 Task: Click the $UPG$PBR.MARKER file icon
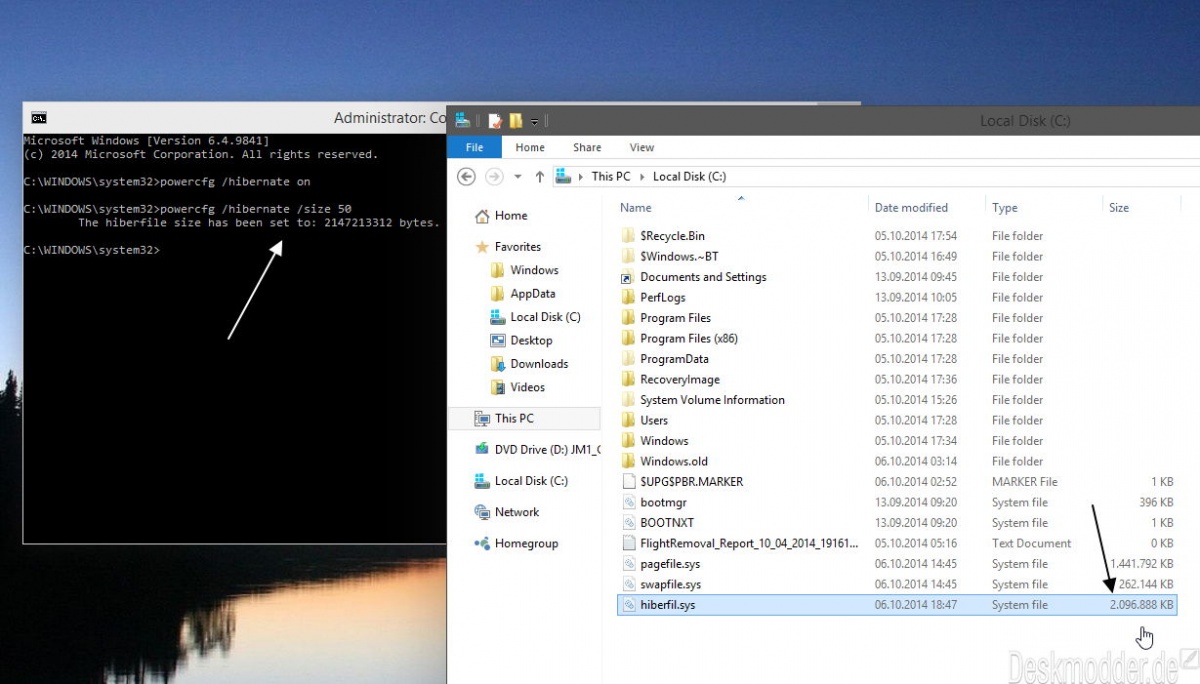[x=628, y=482]
